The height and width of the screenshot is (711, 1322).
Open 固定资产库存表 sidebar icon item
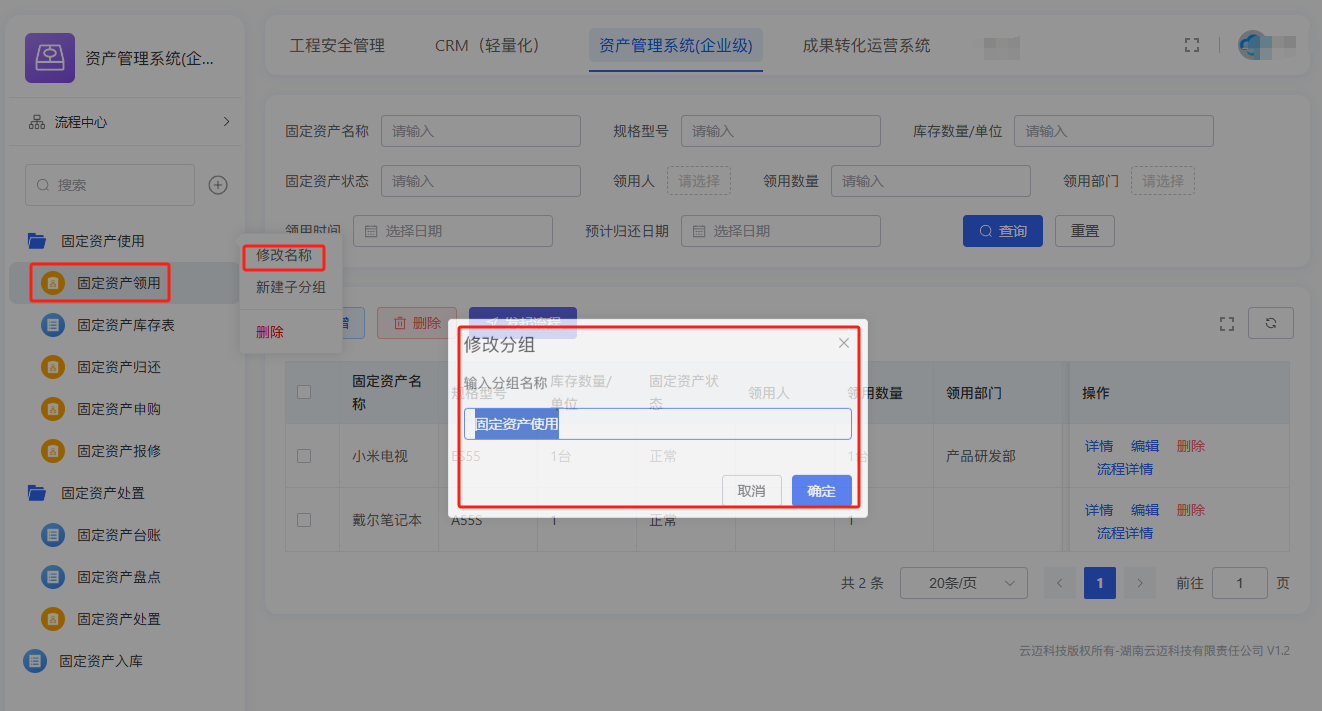(52, 325)
